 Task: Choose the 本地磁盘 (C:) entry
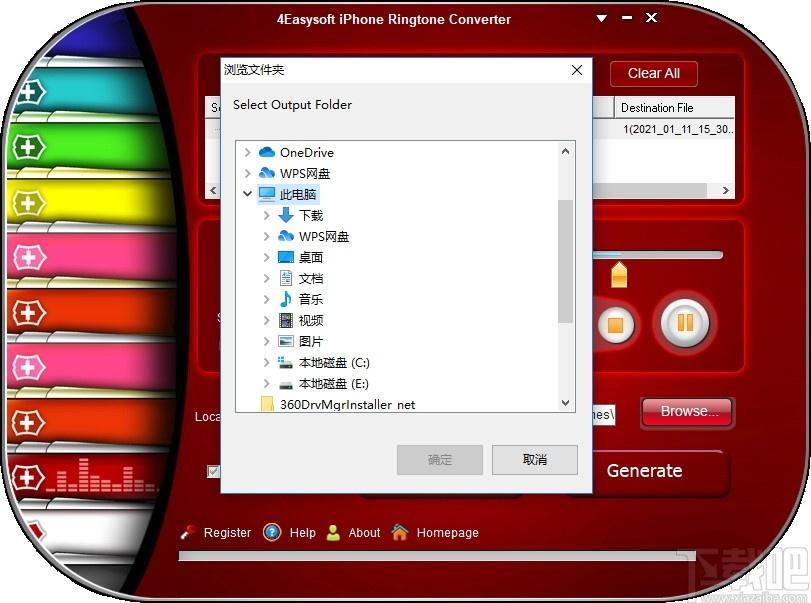334,363
